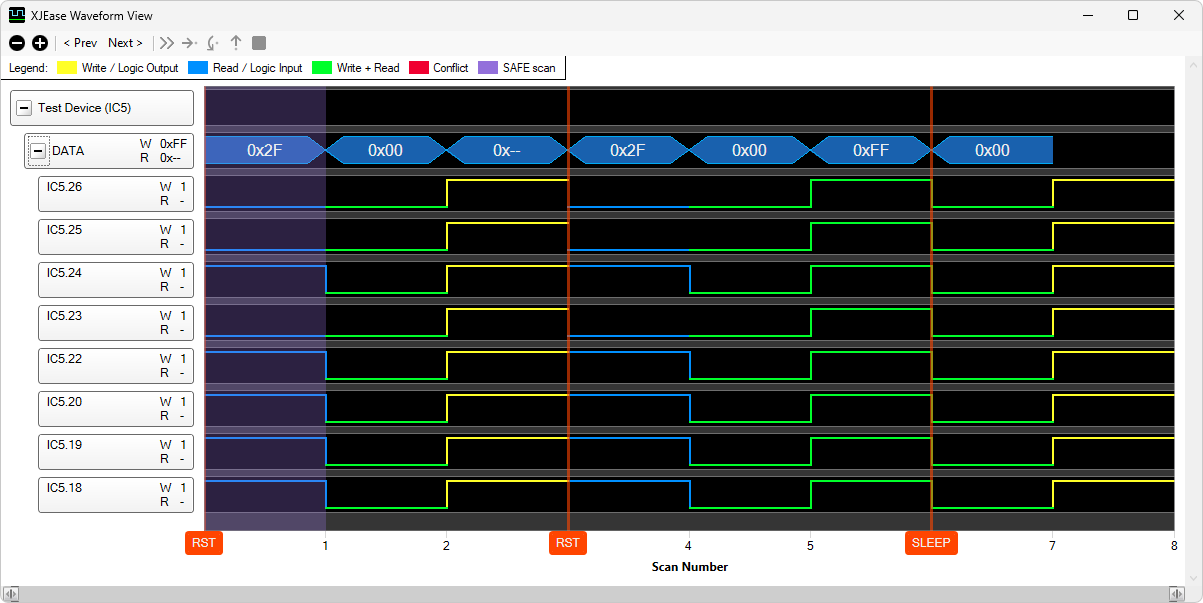
Task: Click the zoom in plus icon
Action: point(40,43)
